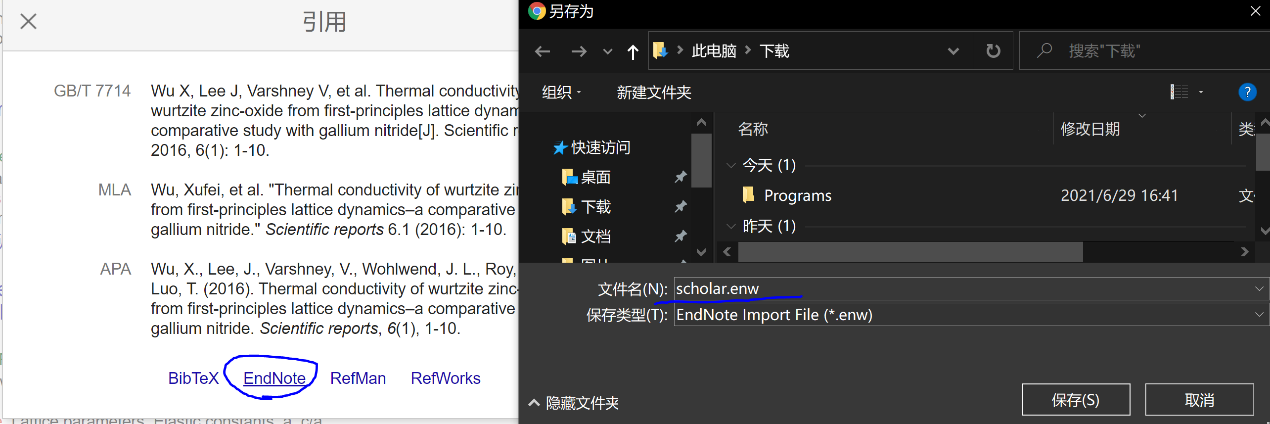Unpin 桌面 using its pin icon

680,177
